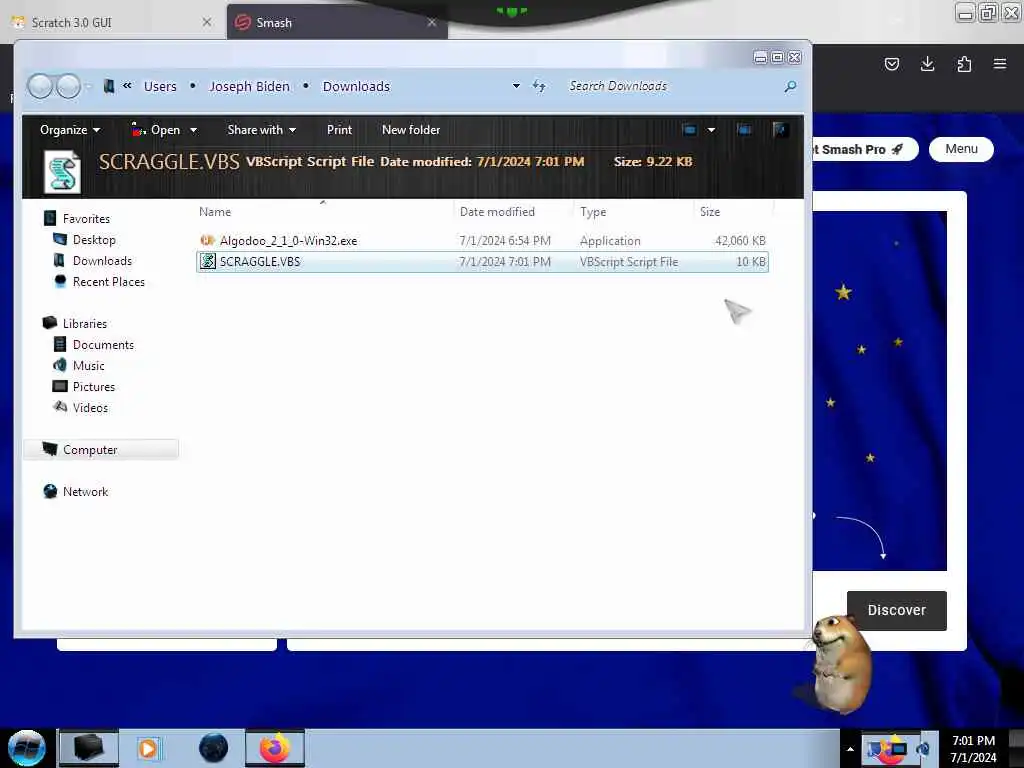Screen dimensions: 1024x768
Task: Select Network in the navigation pane
Action: [85, 491]
